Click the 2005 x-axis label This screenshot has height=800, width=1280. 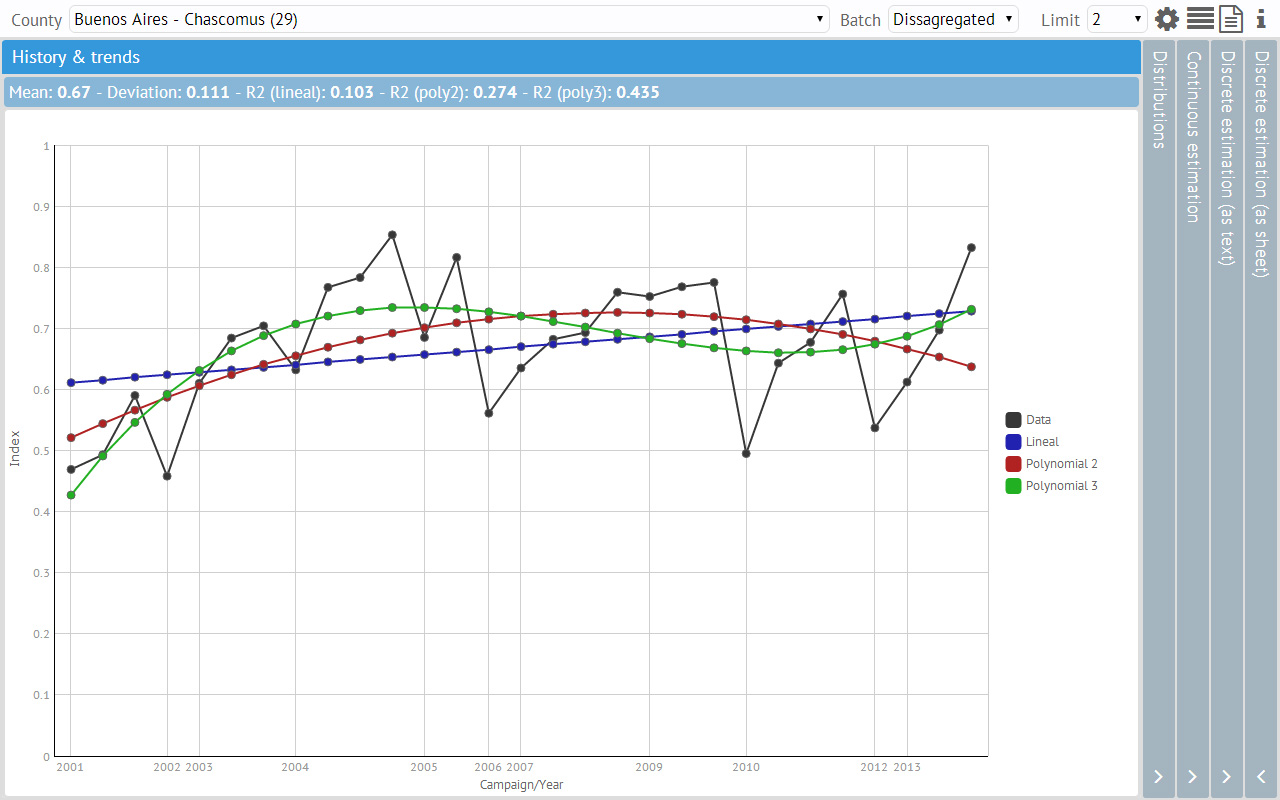coord(424,768)
